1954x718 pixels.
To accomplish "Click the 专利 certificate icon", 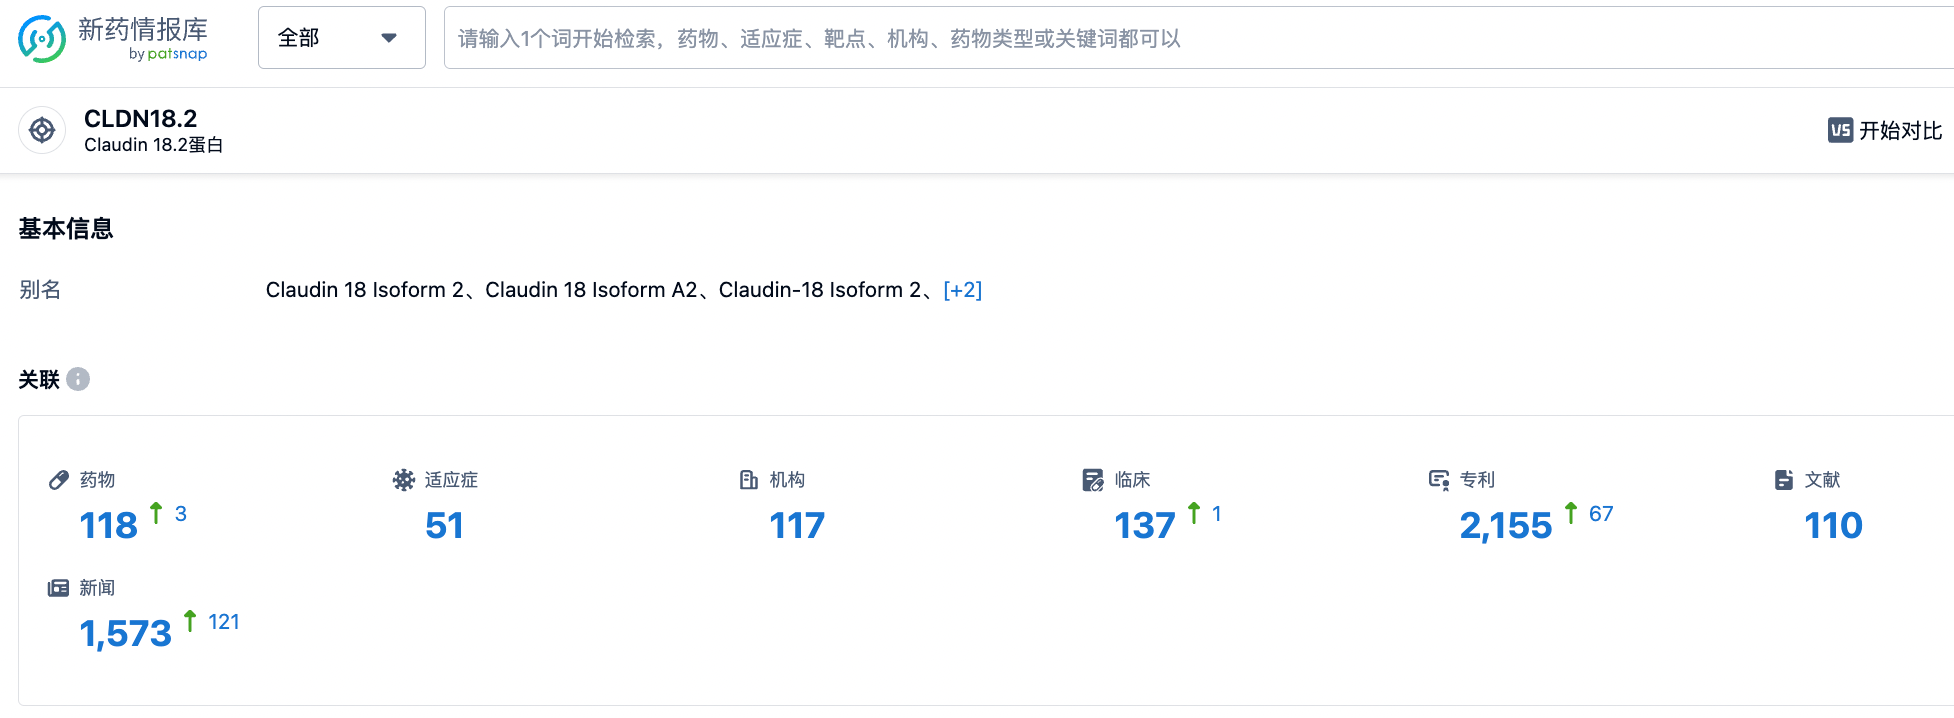I will (1439, 480).
